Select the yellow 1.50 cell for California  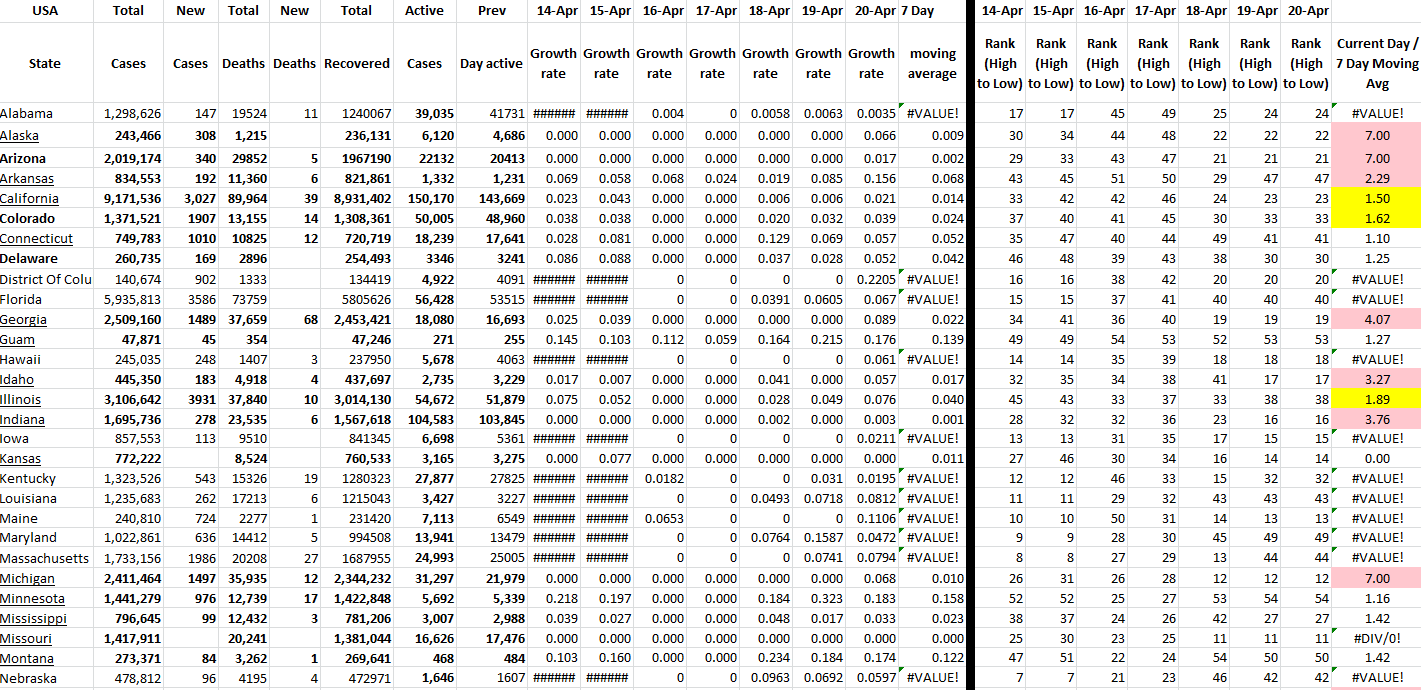[x=1377, y=198]
